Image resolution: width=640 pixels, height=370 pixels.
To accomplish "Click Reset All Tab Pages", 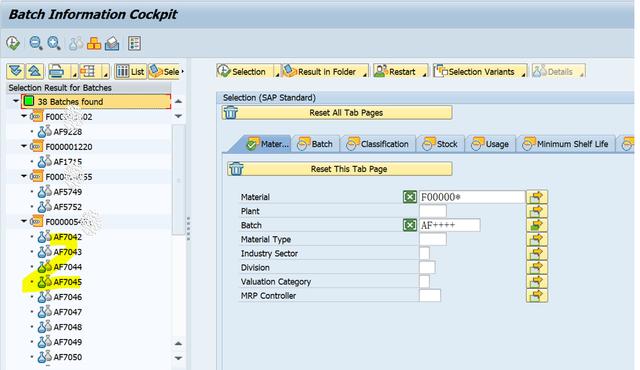I will coord(337,113).
